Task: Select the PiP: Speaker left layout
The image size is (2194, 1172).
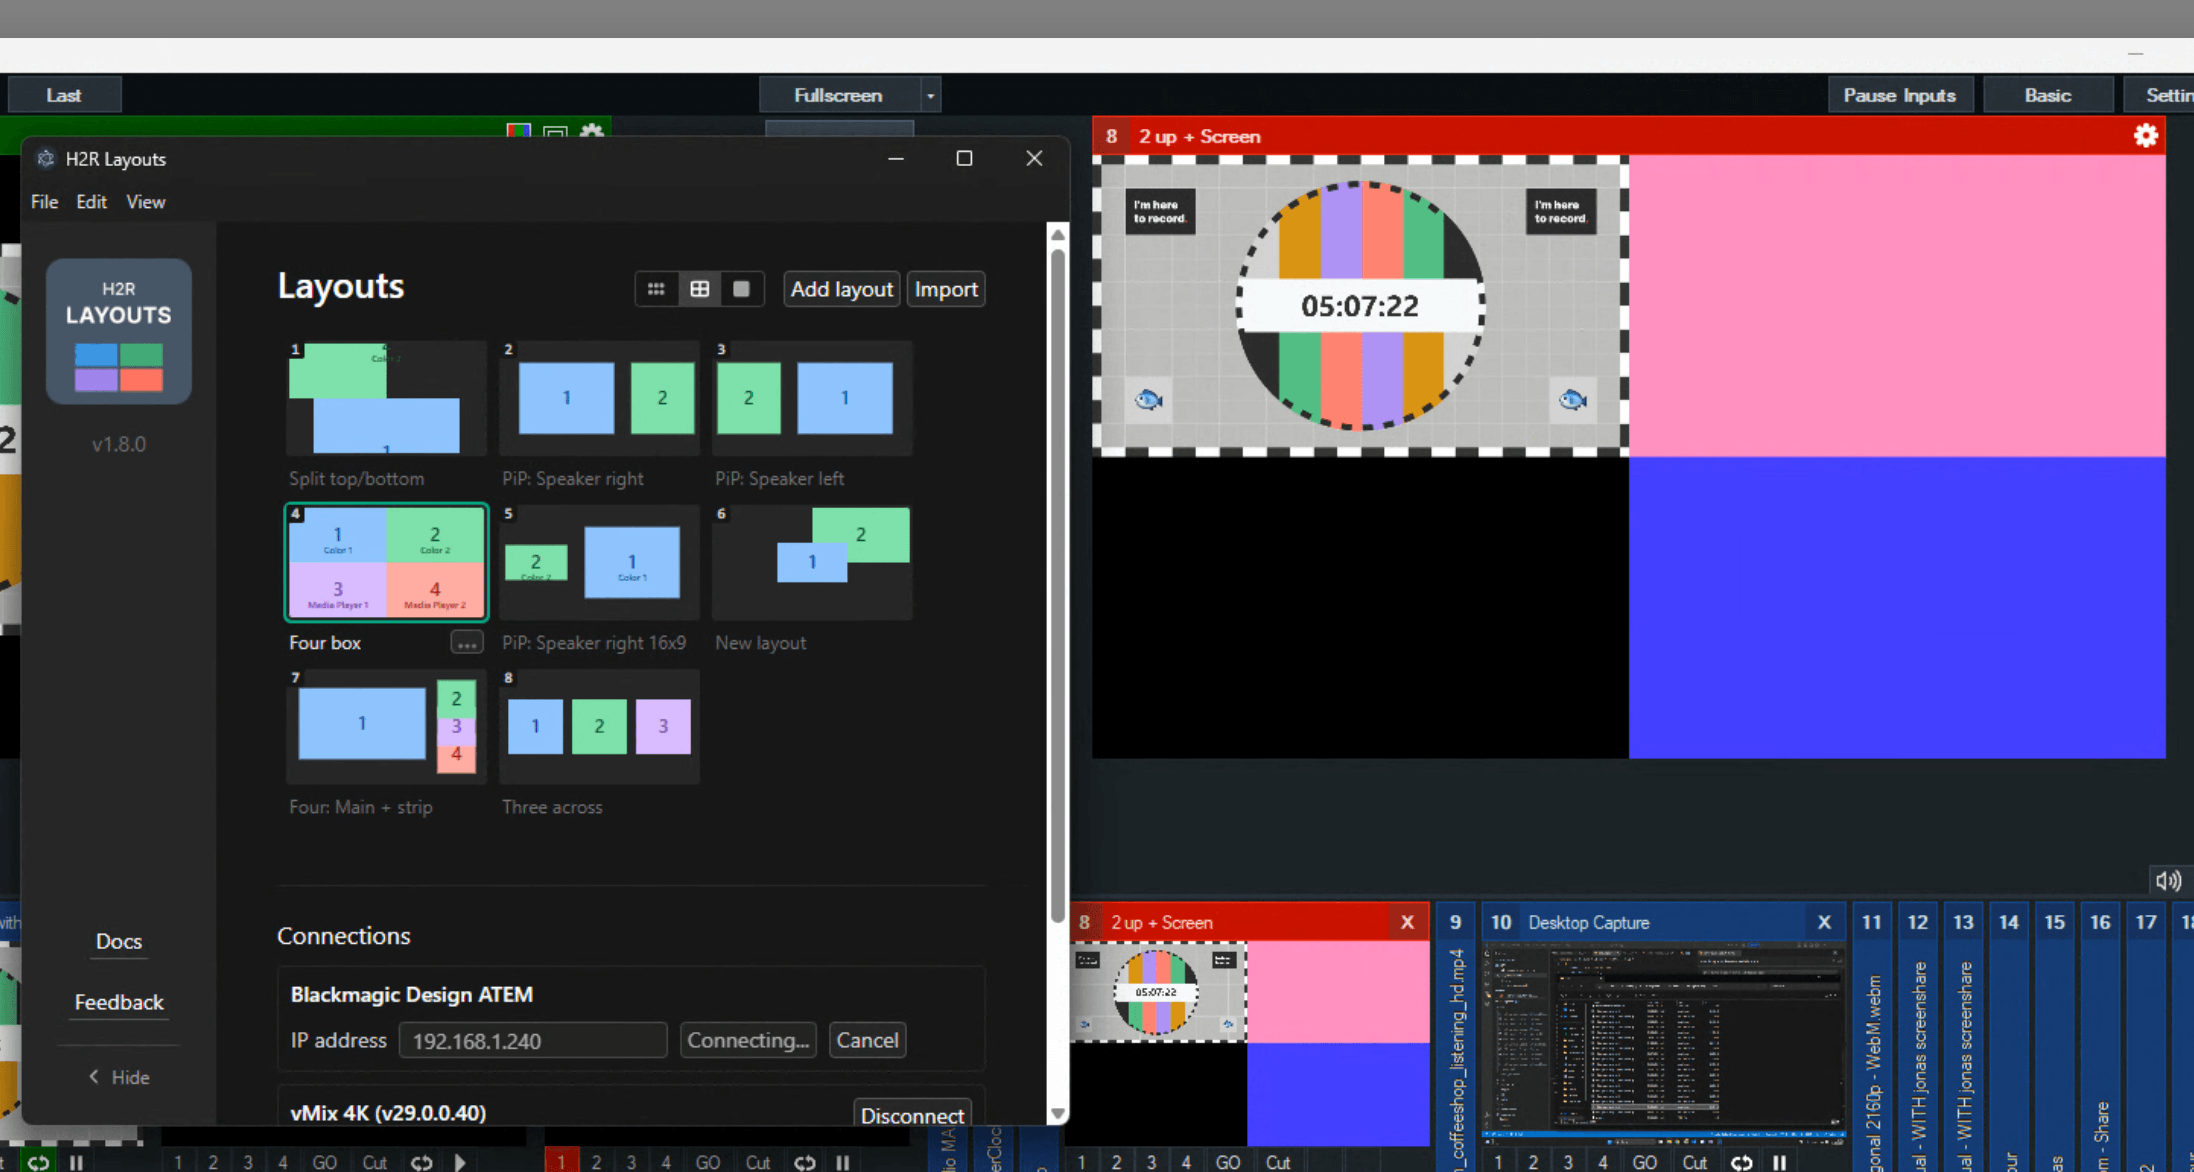Action: [812, 398]
